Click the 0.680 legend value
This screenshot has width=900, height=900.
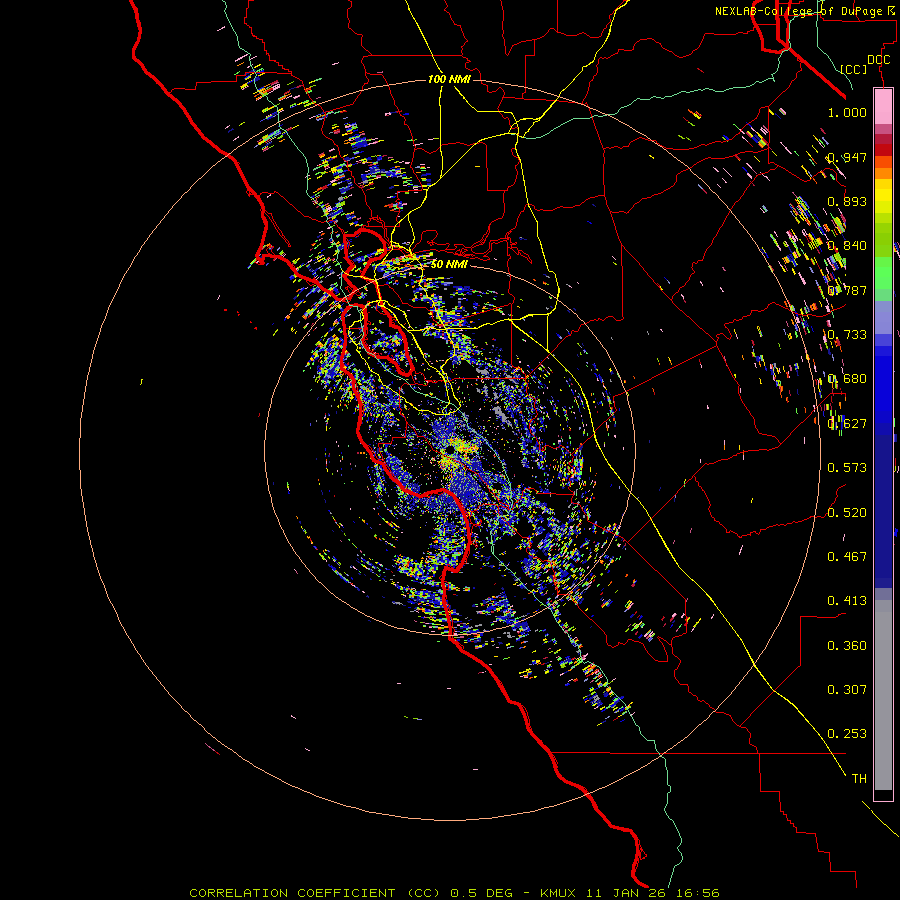coord(847,379)
